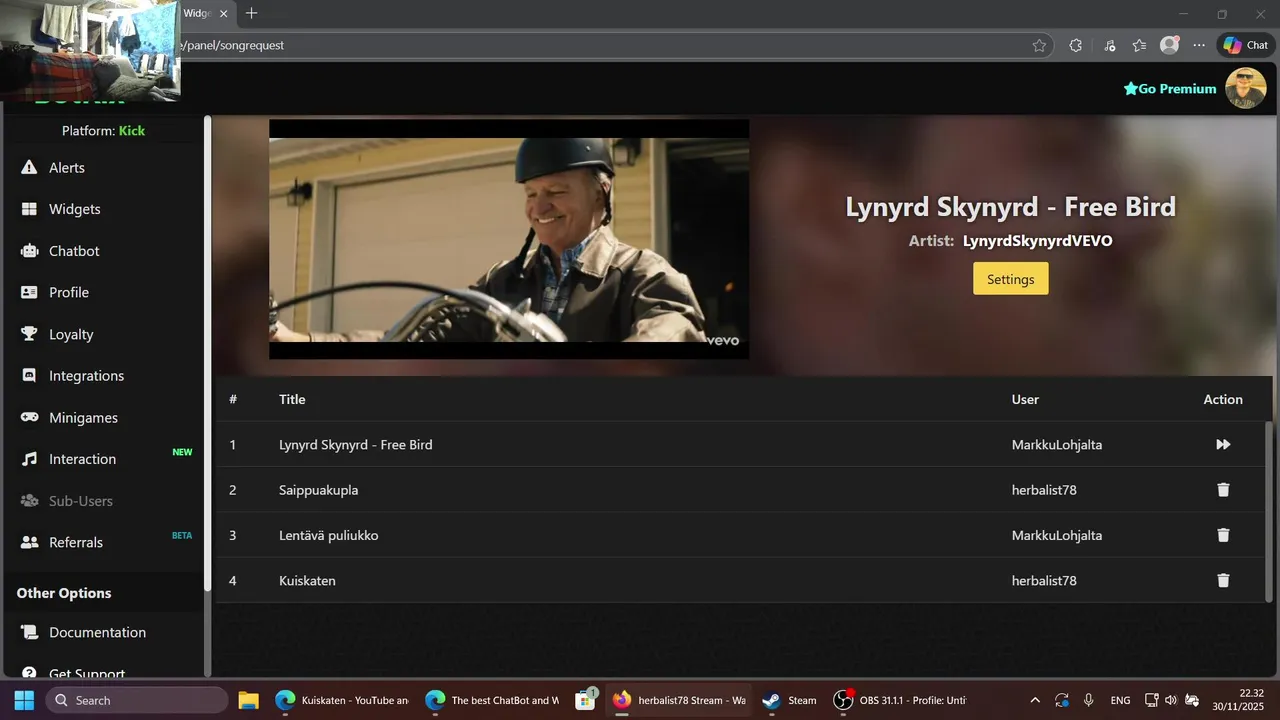
Task: Click the browser address bar
Action: click(x=600, y=45)
